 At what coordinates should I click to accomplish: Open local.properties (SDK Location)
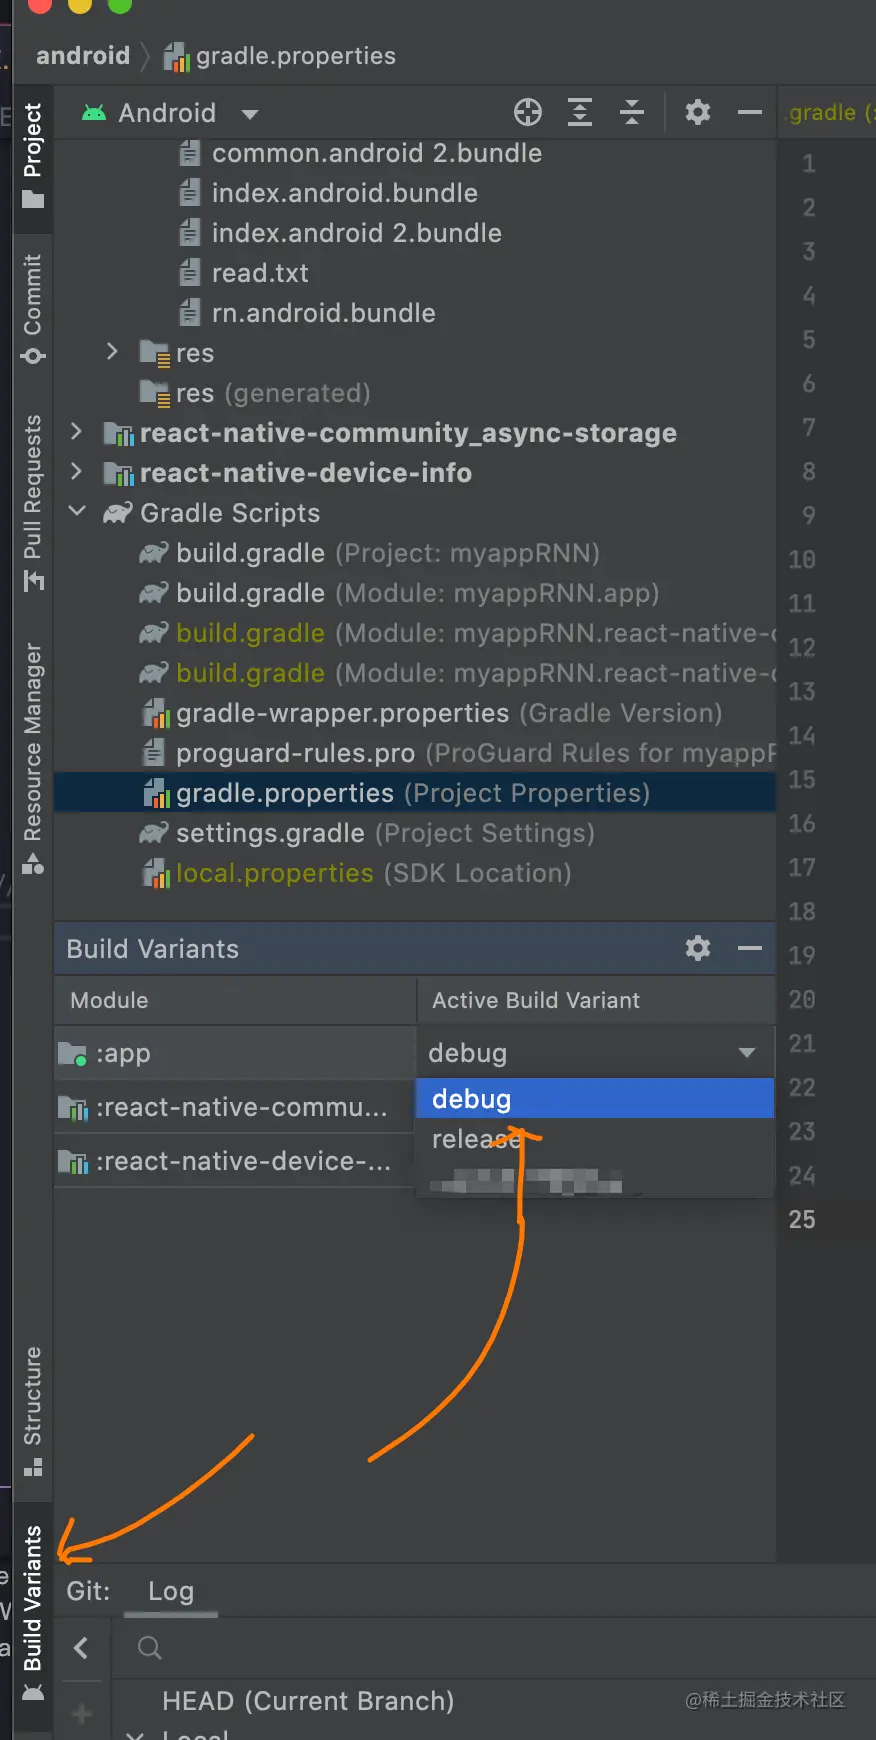point(374,873)
